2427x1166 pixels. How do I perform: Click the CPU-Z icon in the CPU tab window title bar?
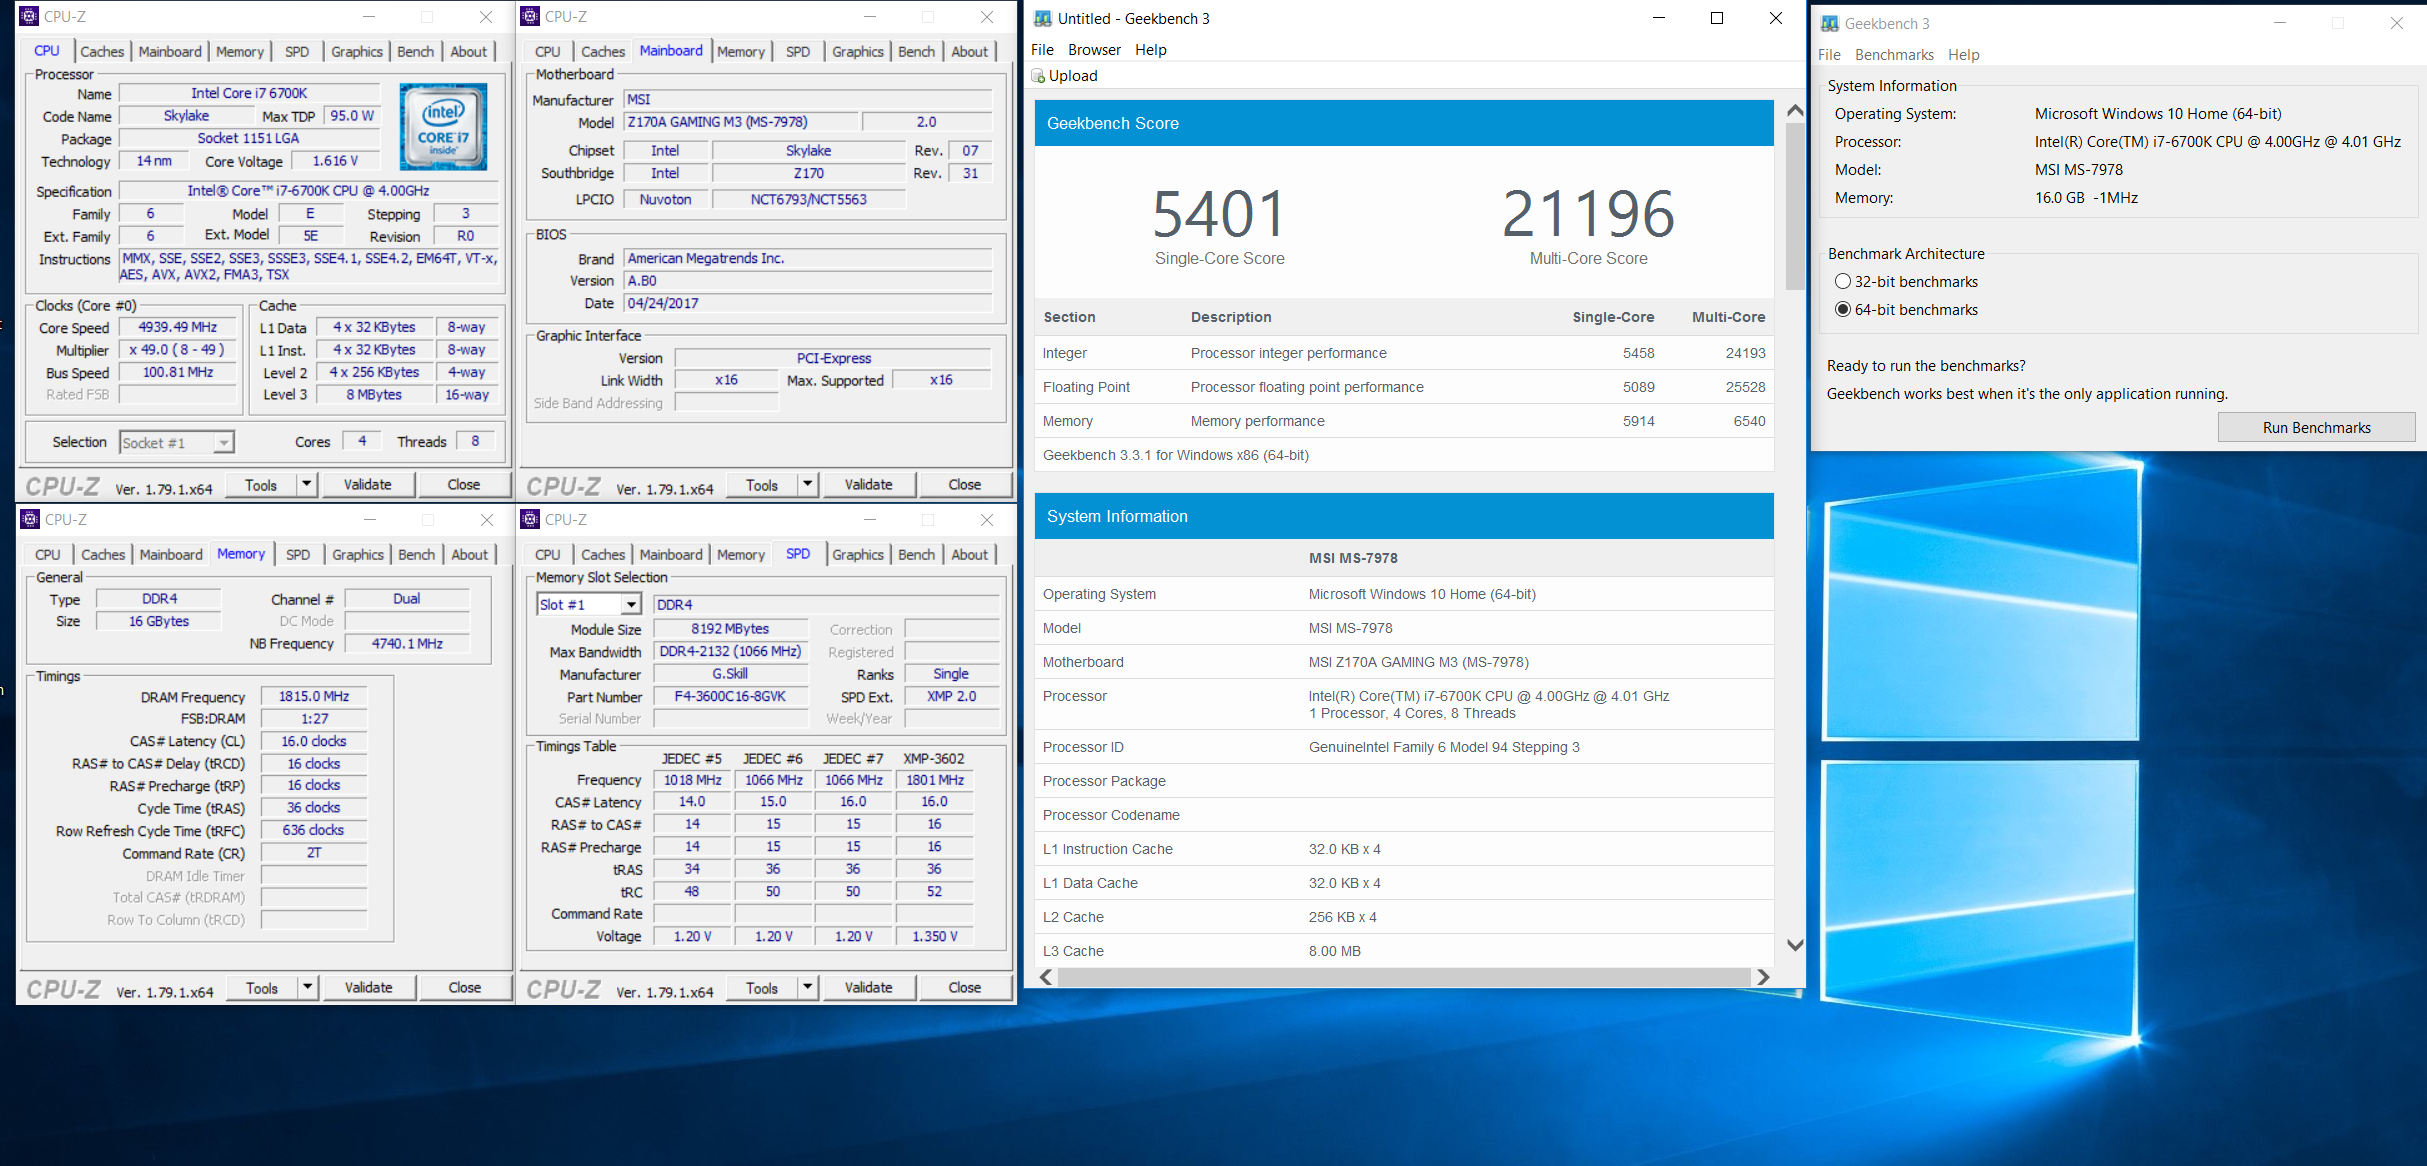29,16
